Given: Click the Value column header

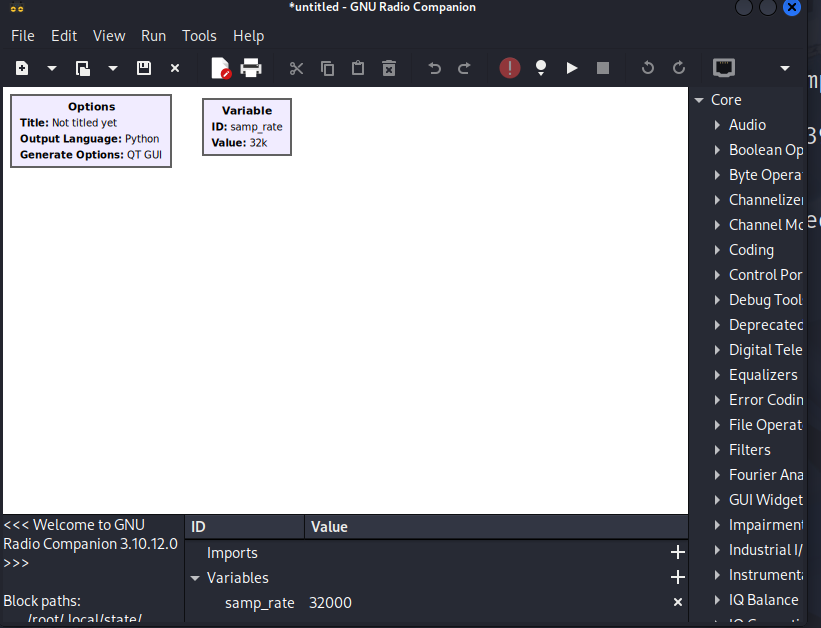Looking at the screenshot, I should pos(496,527).
